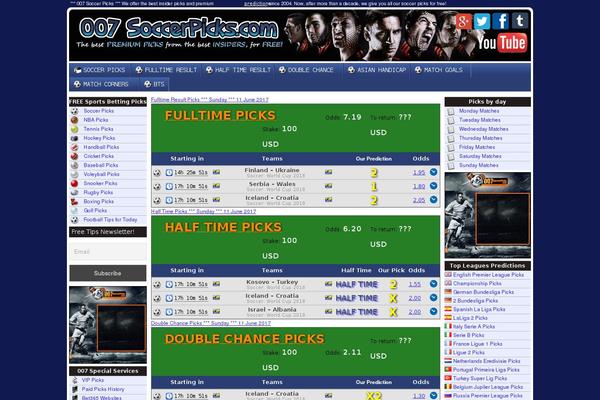
Task: Expand the Finland - Ukraine row arrow
Action: coord(433,172)
